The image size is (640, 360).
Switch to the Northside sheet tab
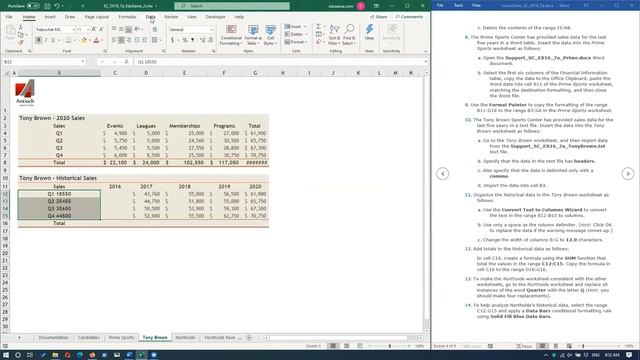185,338
